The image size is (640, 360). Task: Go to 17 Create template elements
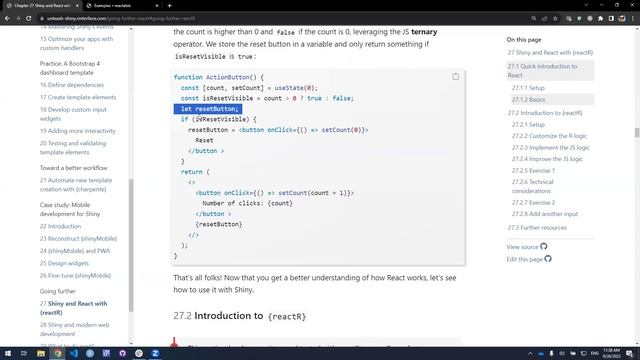click(78, 97)
